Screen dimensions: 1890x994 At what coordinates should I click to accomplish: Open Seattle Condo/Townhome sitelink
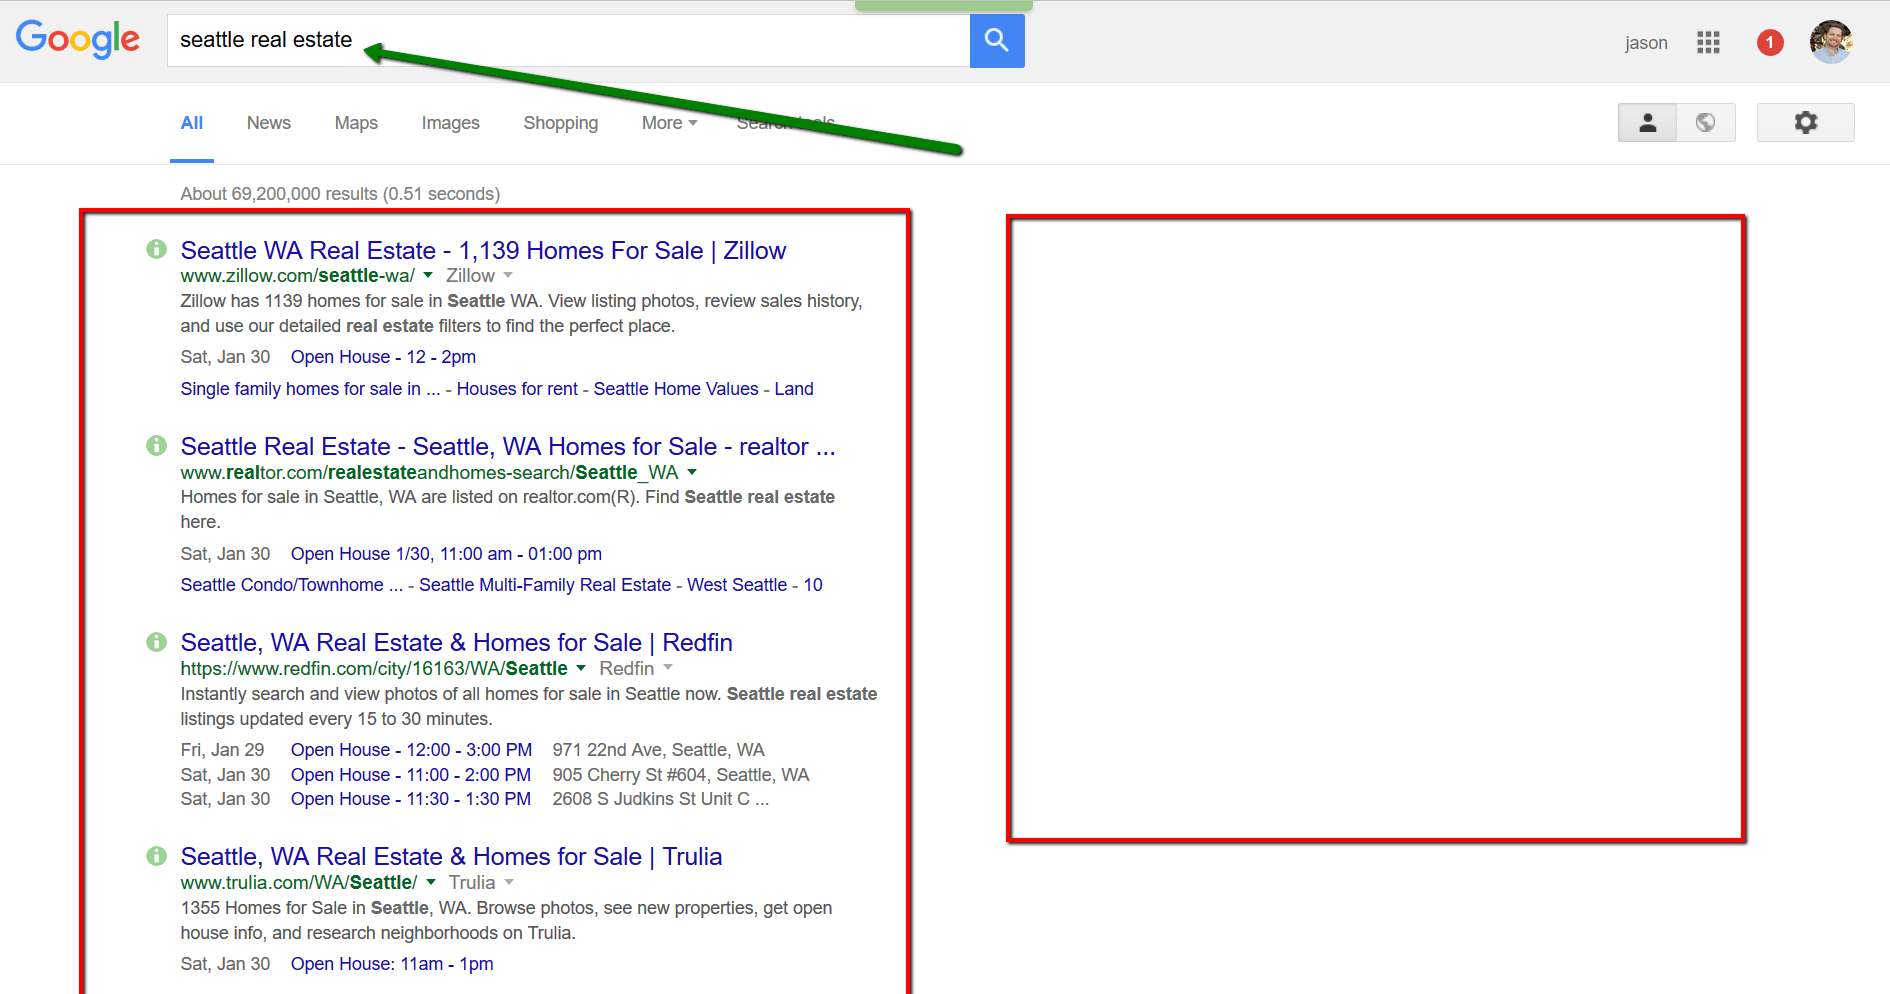tap(291, 585)
